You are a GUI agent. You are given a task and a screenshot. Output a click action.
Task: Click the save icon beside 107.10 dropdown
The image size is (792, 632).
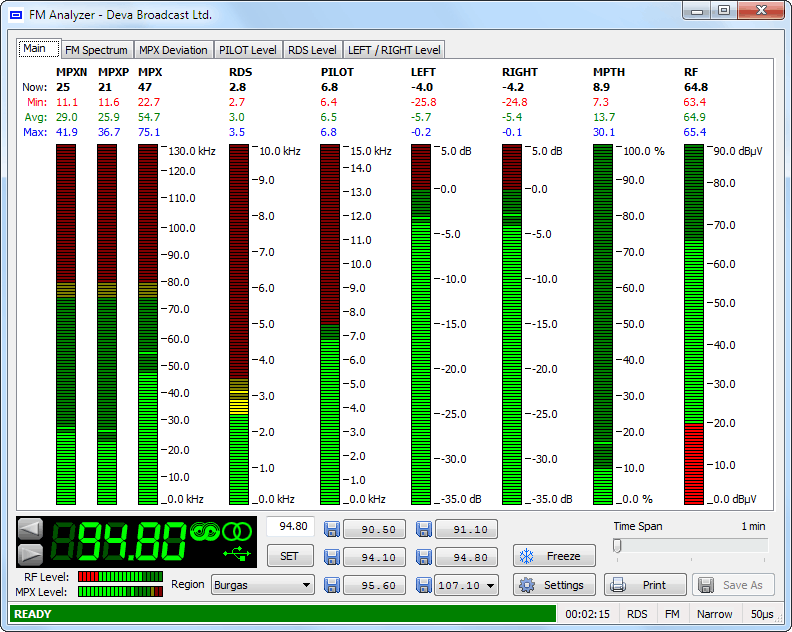424,586
